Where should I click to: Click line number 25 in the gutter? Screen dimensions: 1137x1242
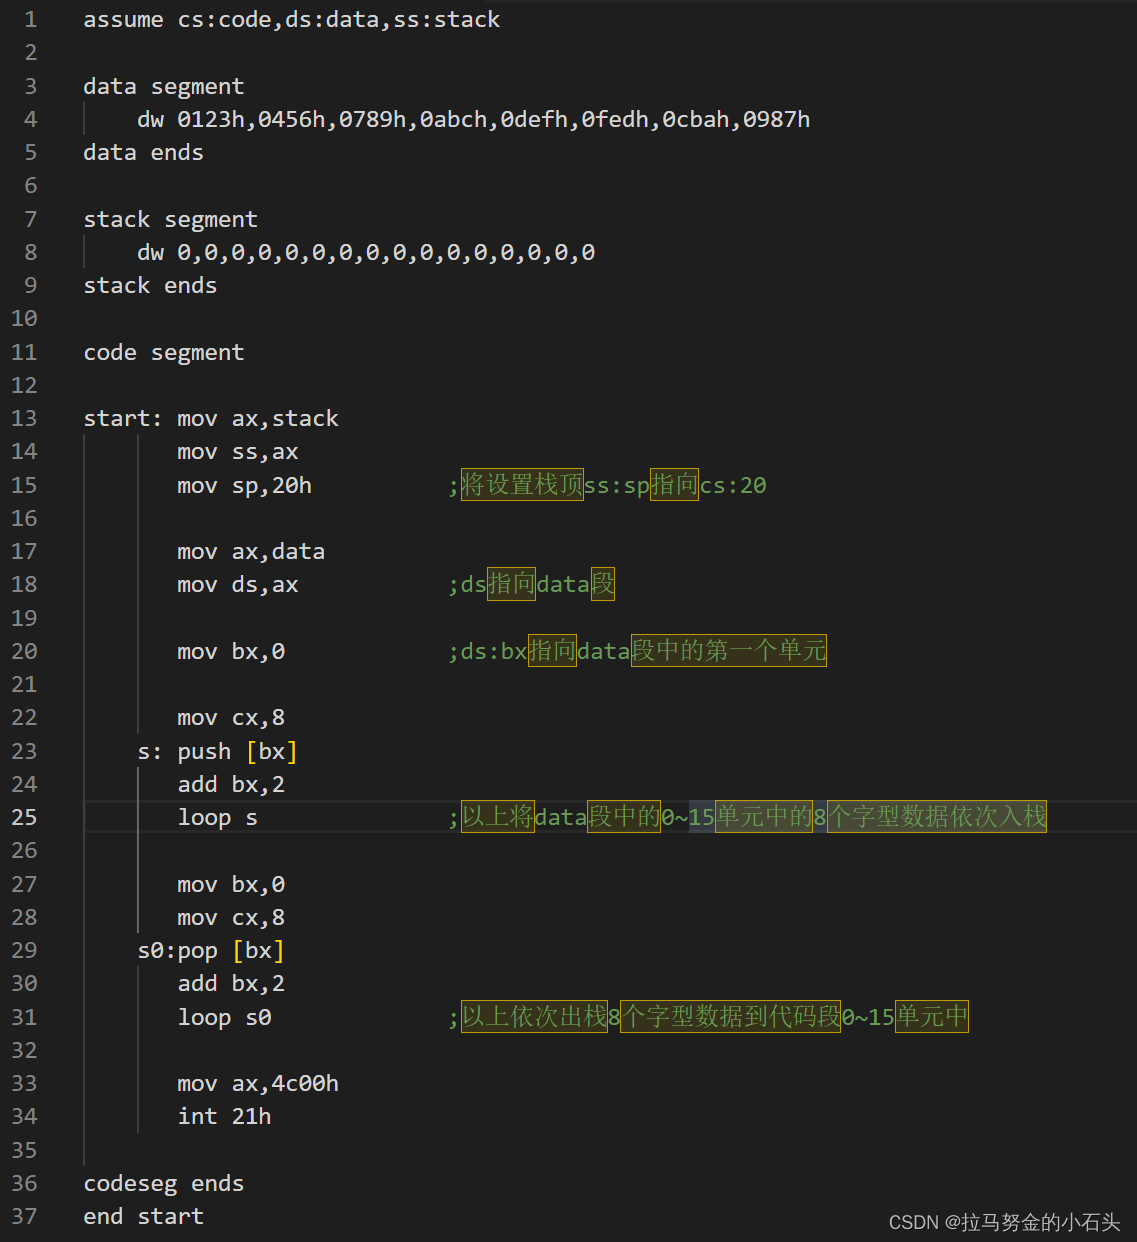(24, 817)
